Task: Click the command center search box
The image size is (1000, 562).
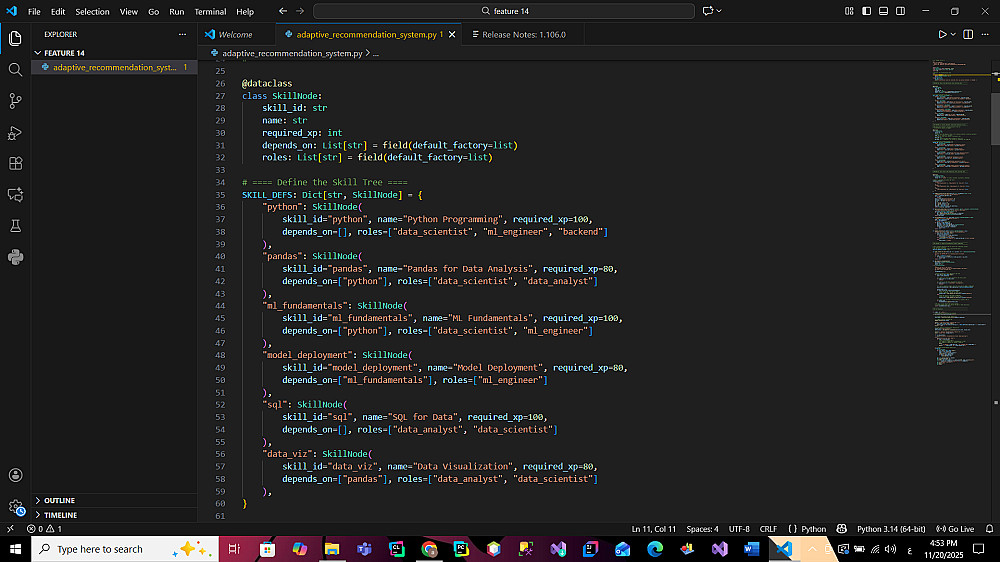Action: click(503, 11)
